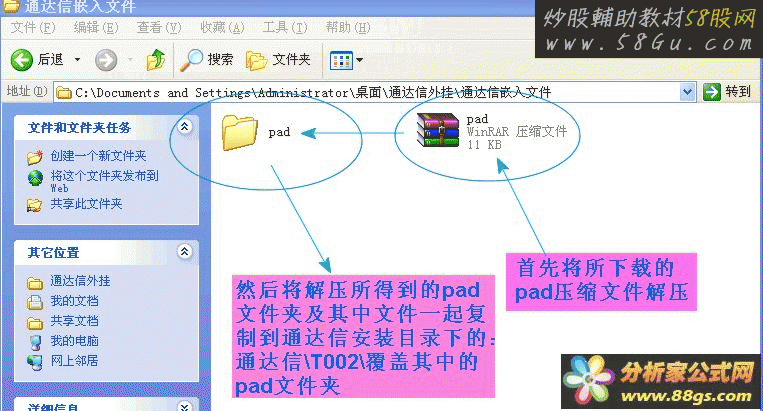Click the window title bar folder icon

(11, 6)
